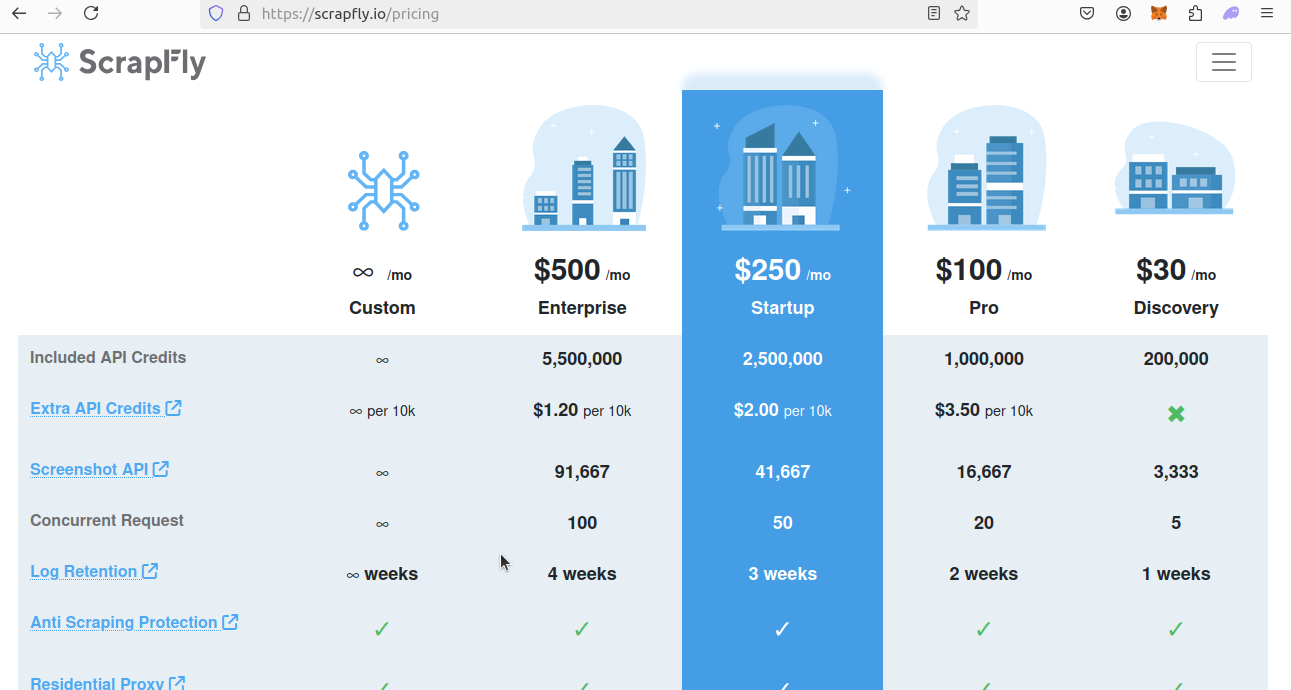Click the 1 weeks log retention value
Screen dimensions: 1291x690
tap(1176, 574)
